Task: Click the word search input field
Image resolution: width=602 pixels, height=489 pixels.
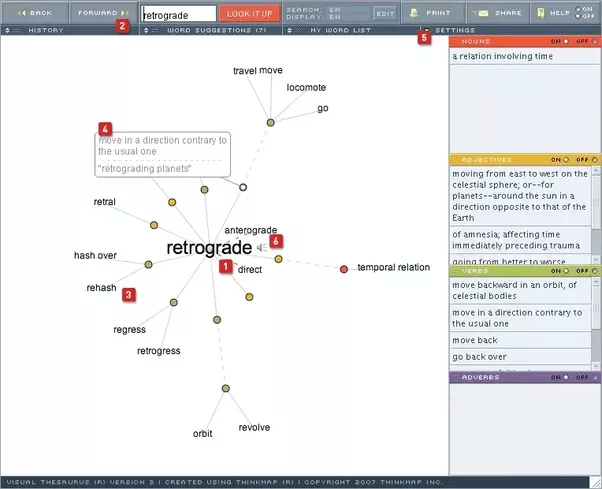Action: [x=179, y=15]
